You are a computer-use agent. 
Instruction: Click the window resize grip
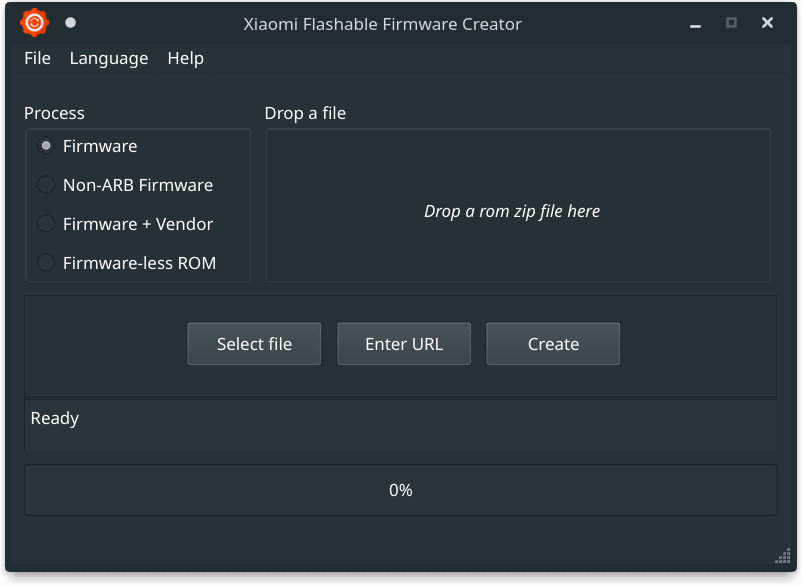point(781,554)
